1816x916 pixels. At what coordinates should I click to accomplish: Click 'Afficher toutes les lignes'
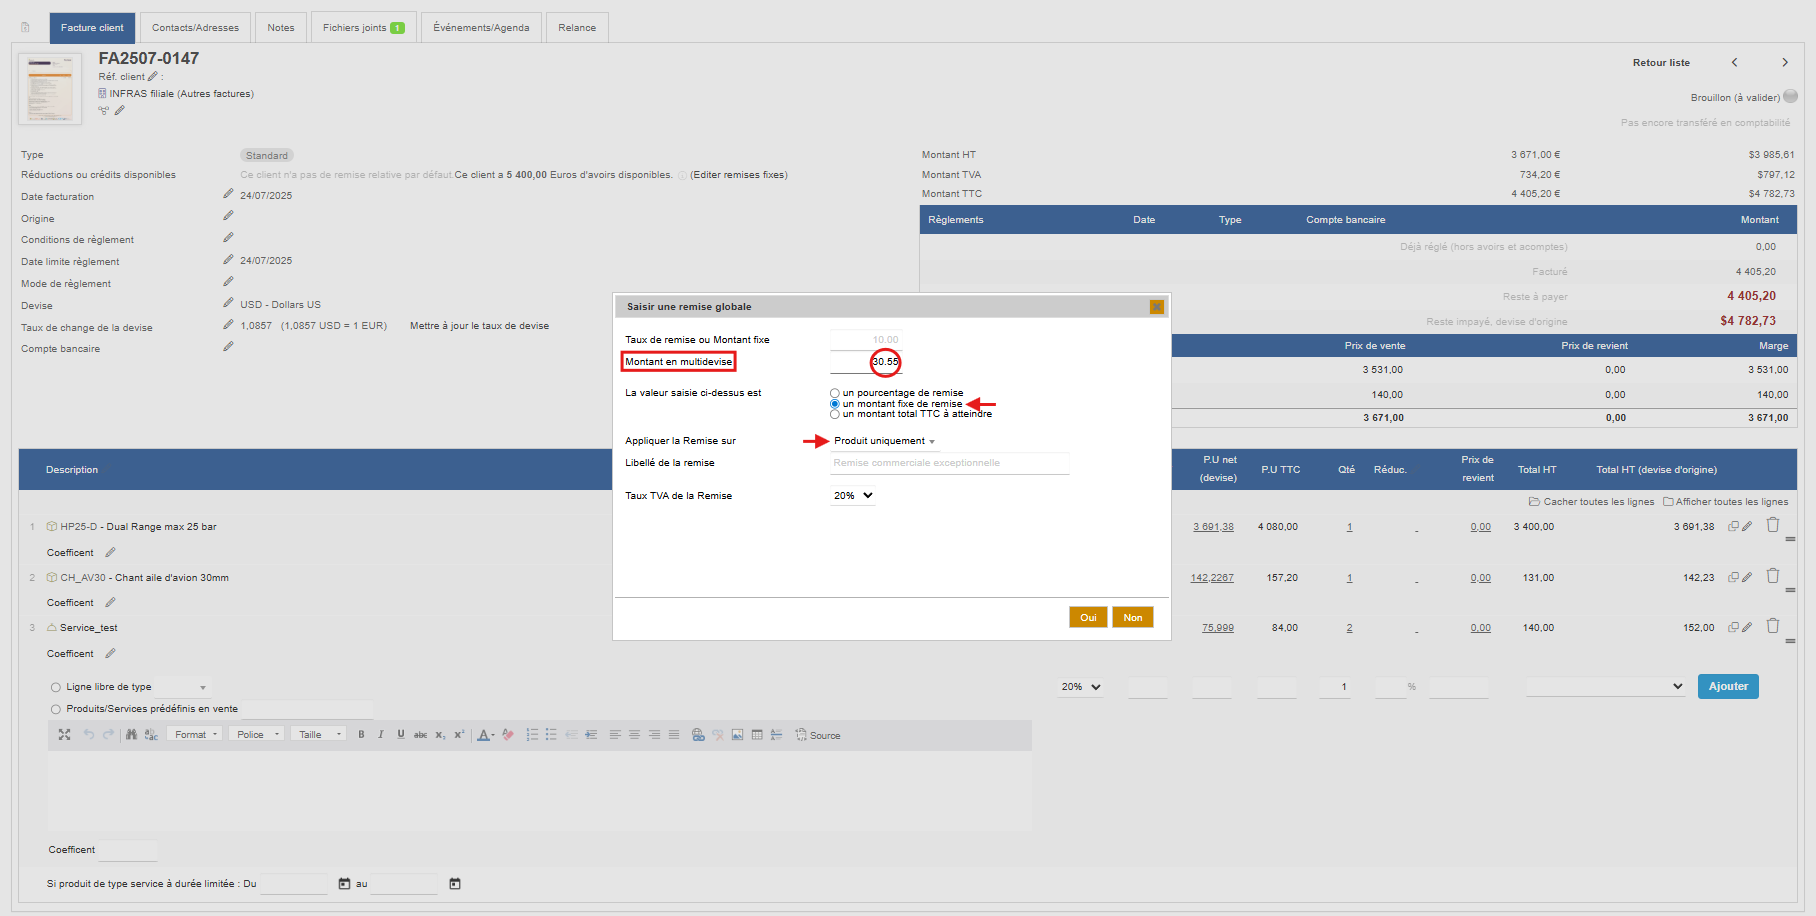tap(1726, 502)
